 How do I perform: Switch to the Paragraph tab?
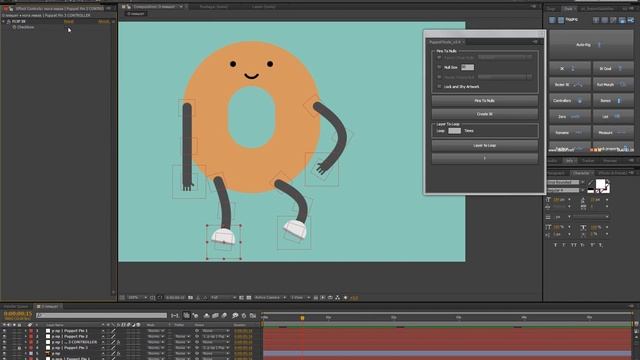point(556,173)
